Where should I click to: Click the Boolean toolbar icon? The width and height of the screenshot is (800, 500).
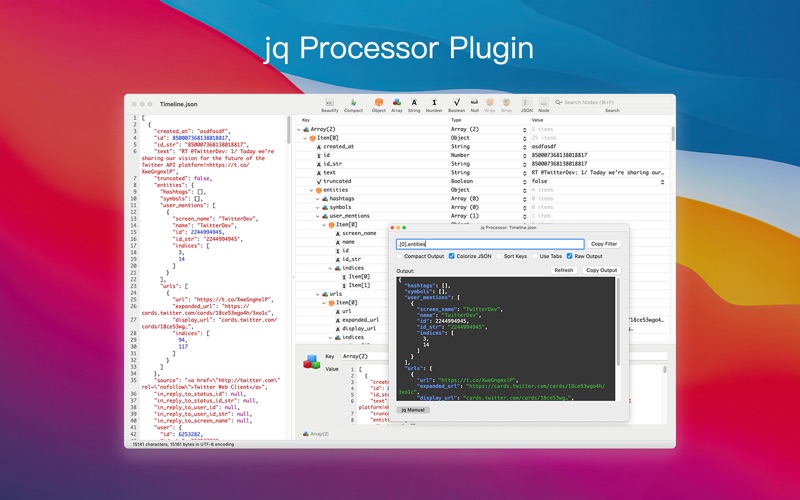pyautogui.click(x=456, y=102)
